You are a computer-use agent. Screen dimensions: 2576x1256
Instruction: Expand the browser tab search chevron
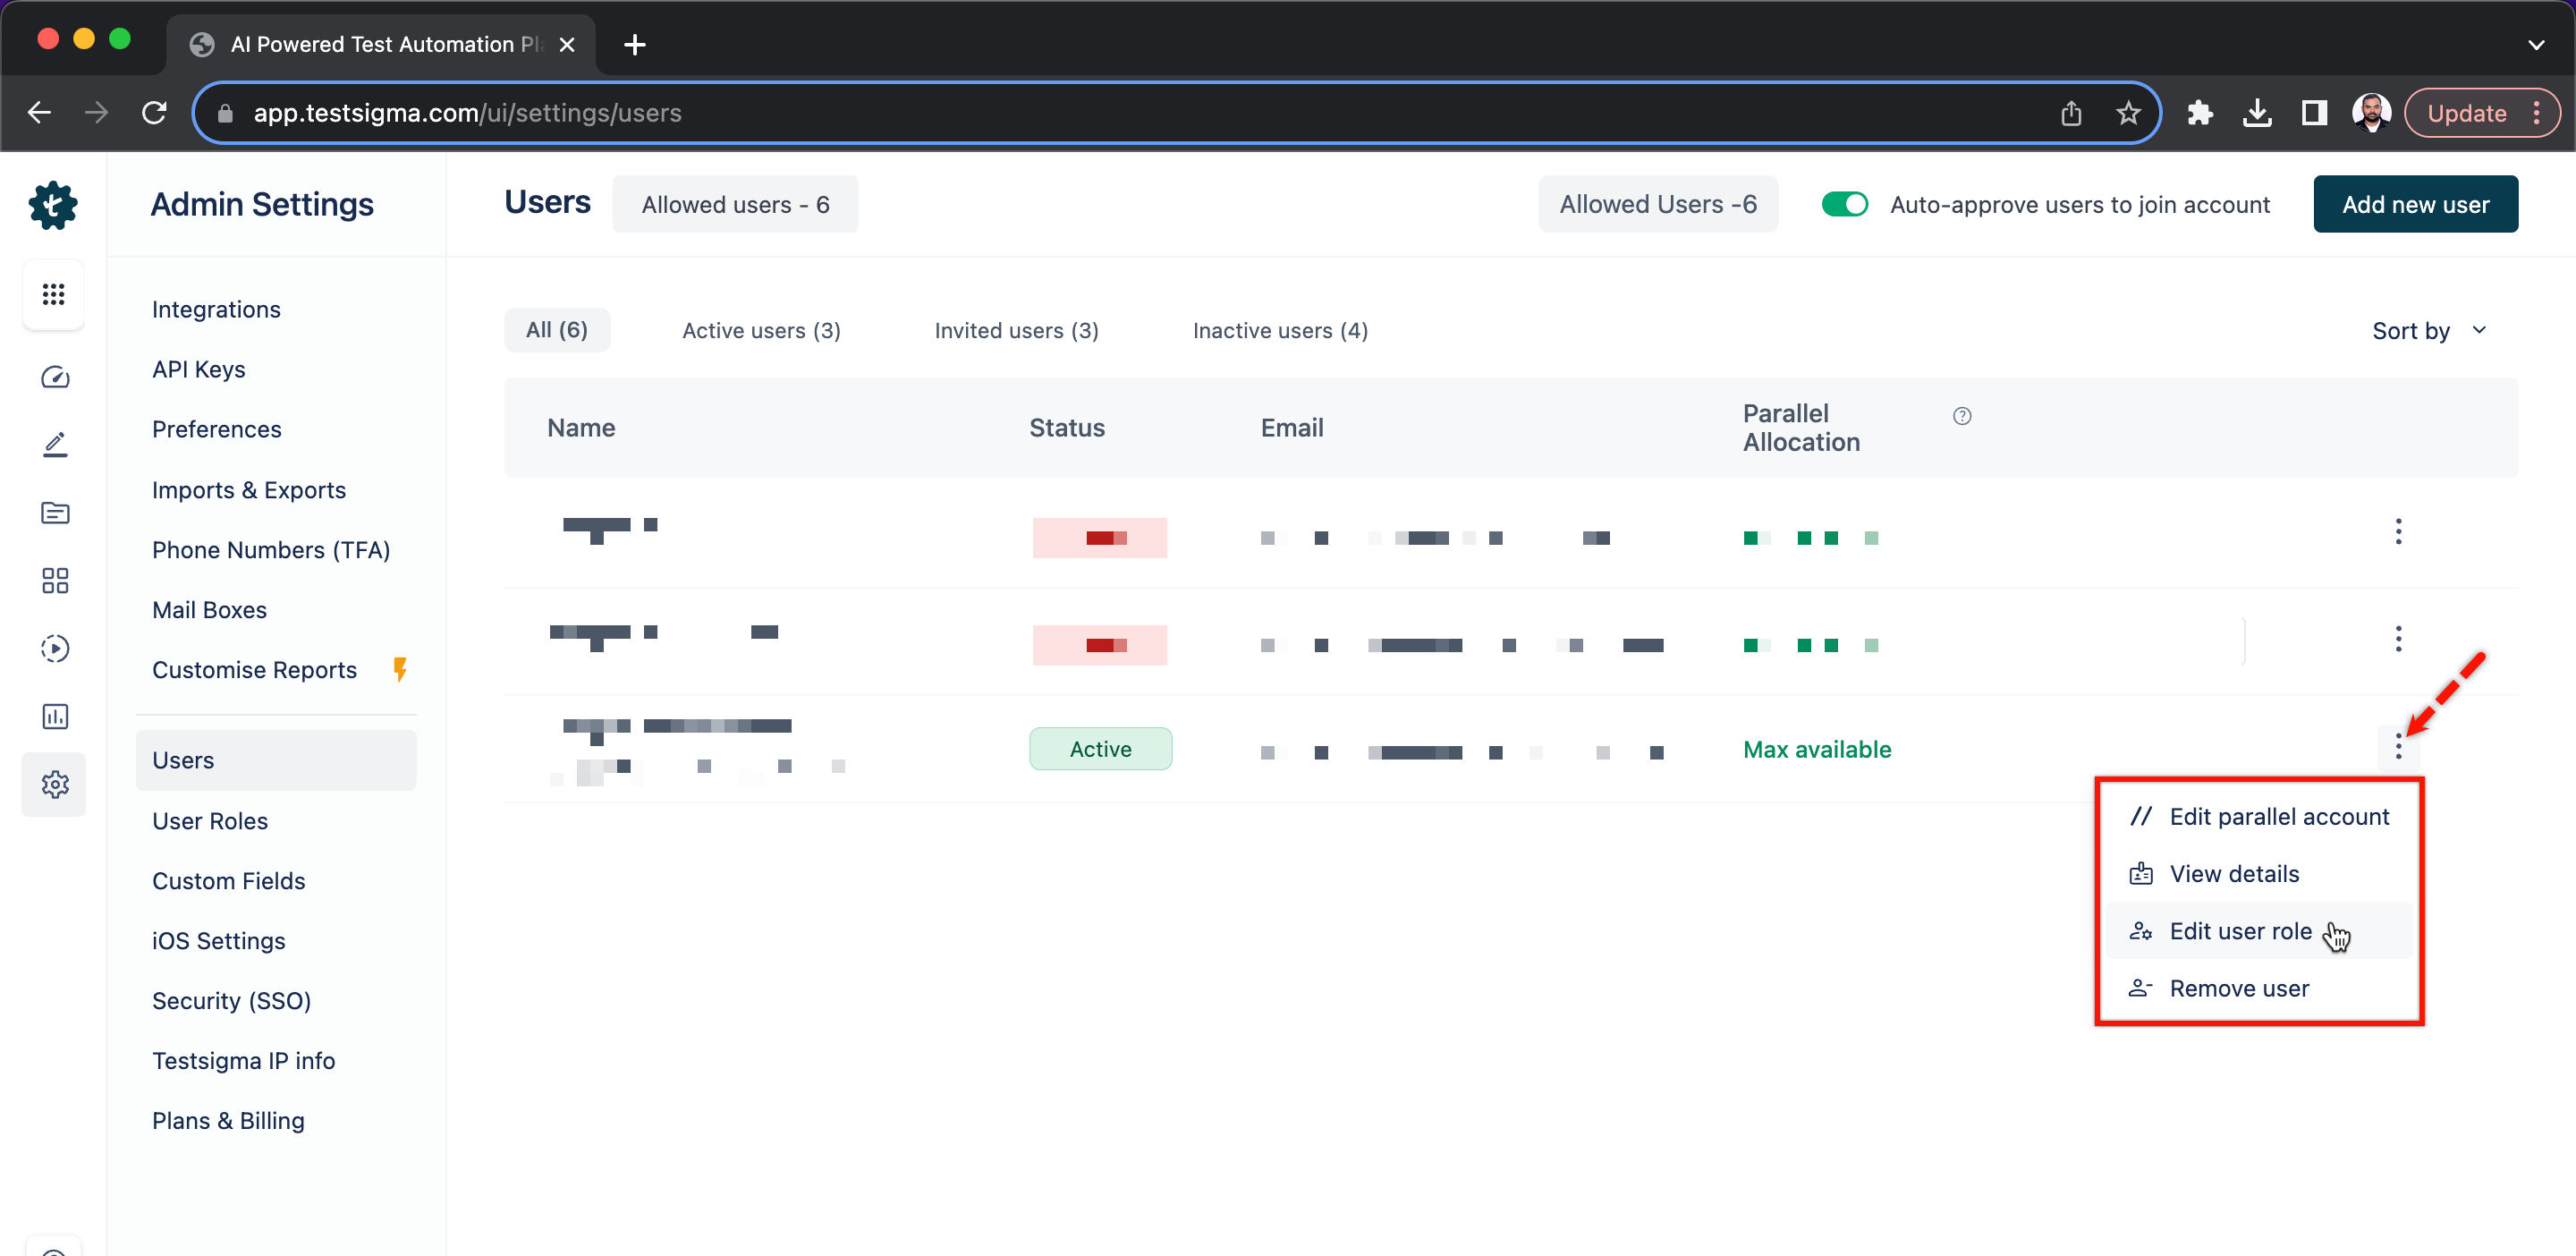[2535, 45]
